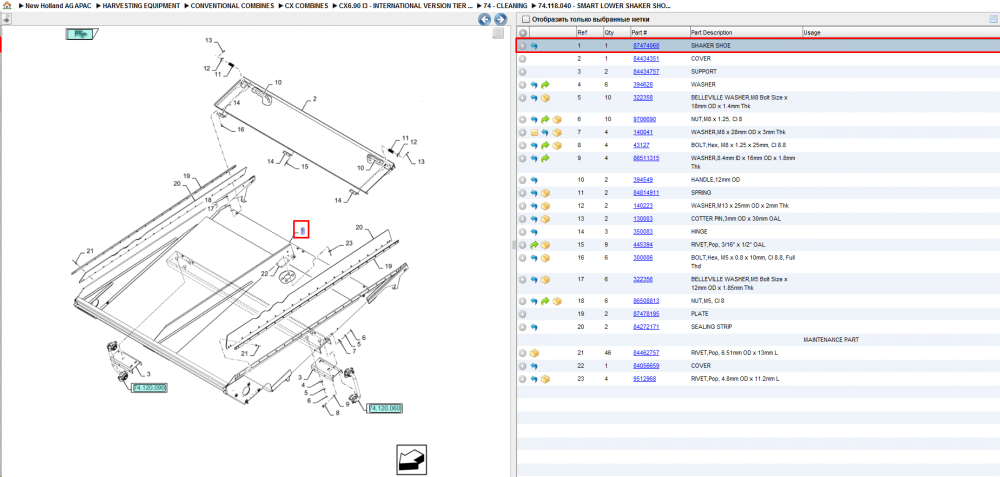This screenshot has height=477, width=1000.
Task: Click the small square button at diagram top-right
Action: point(498,33)
